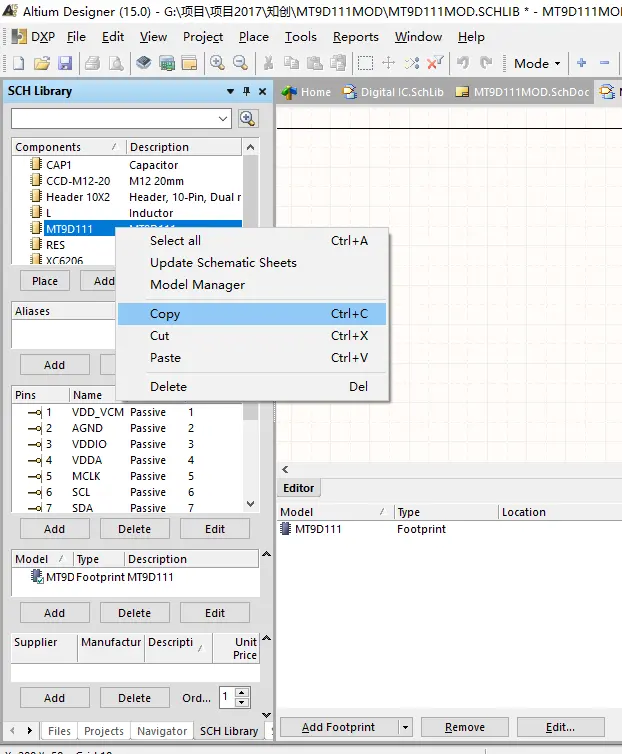The image size is (622, 754).
Task: Open the Mode dropdown in toolbar
Action: (537, 63)
